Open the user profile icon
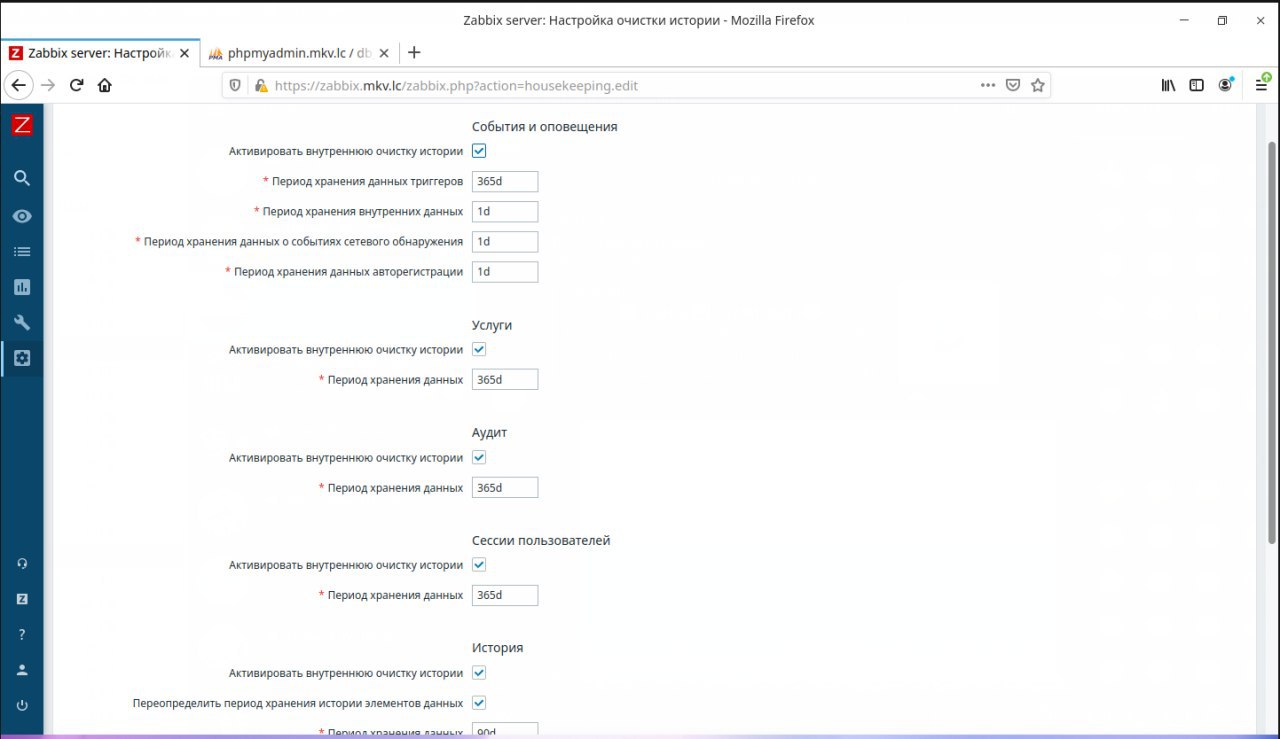 22,670
